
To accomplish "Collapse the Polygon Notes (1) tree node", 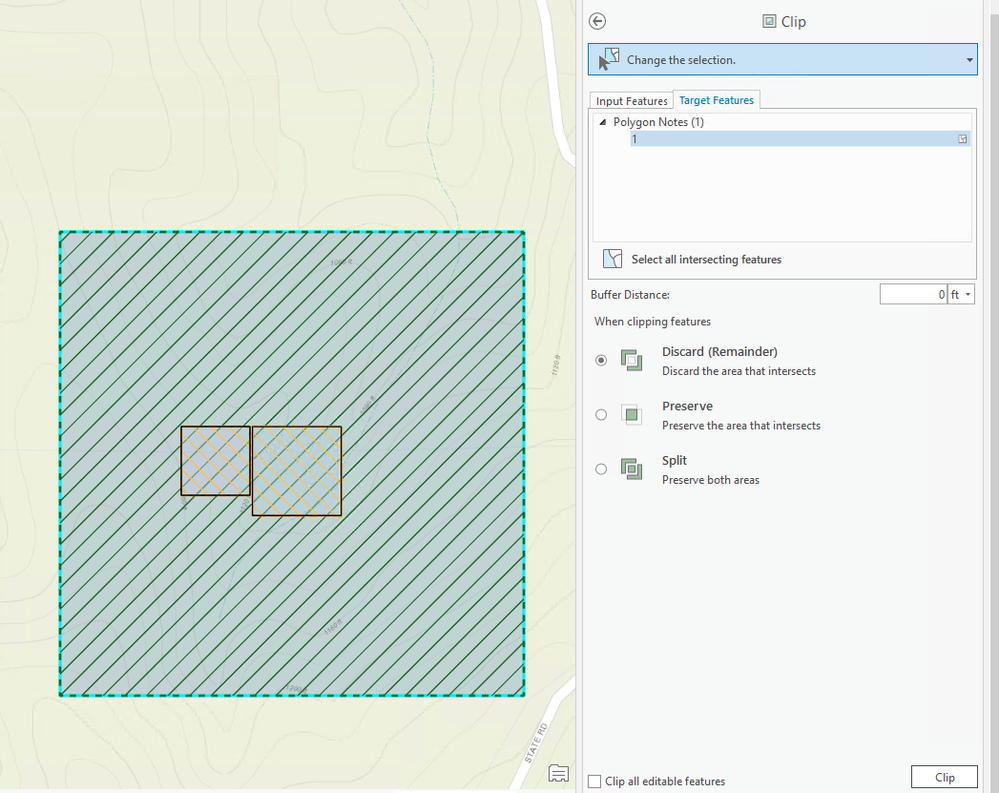I will click(602, 122).
